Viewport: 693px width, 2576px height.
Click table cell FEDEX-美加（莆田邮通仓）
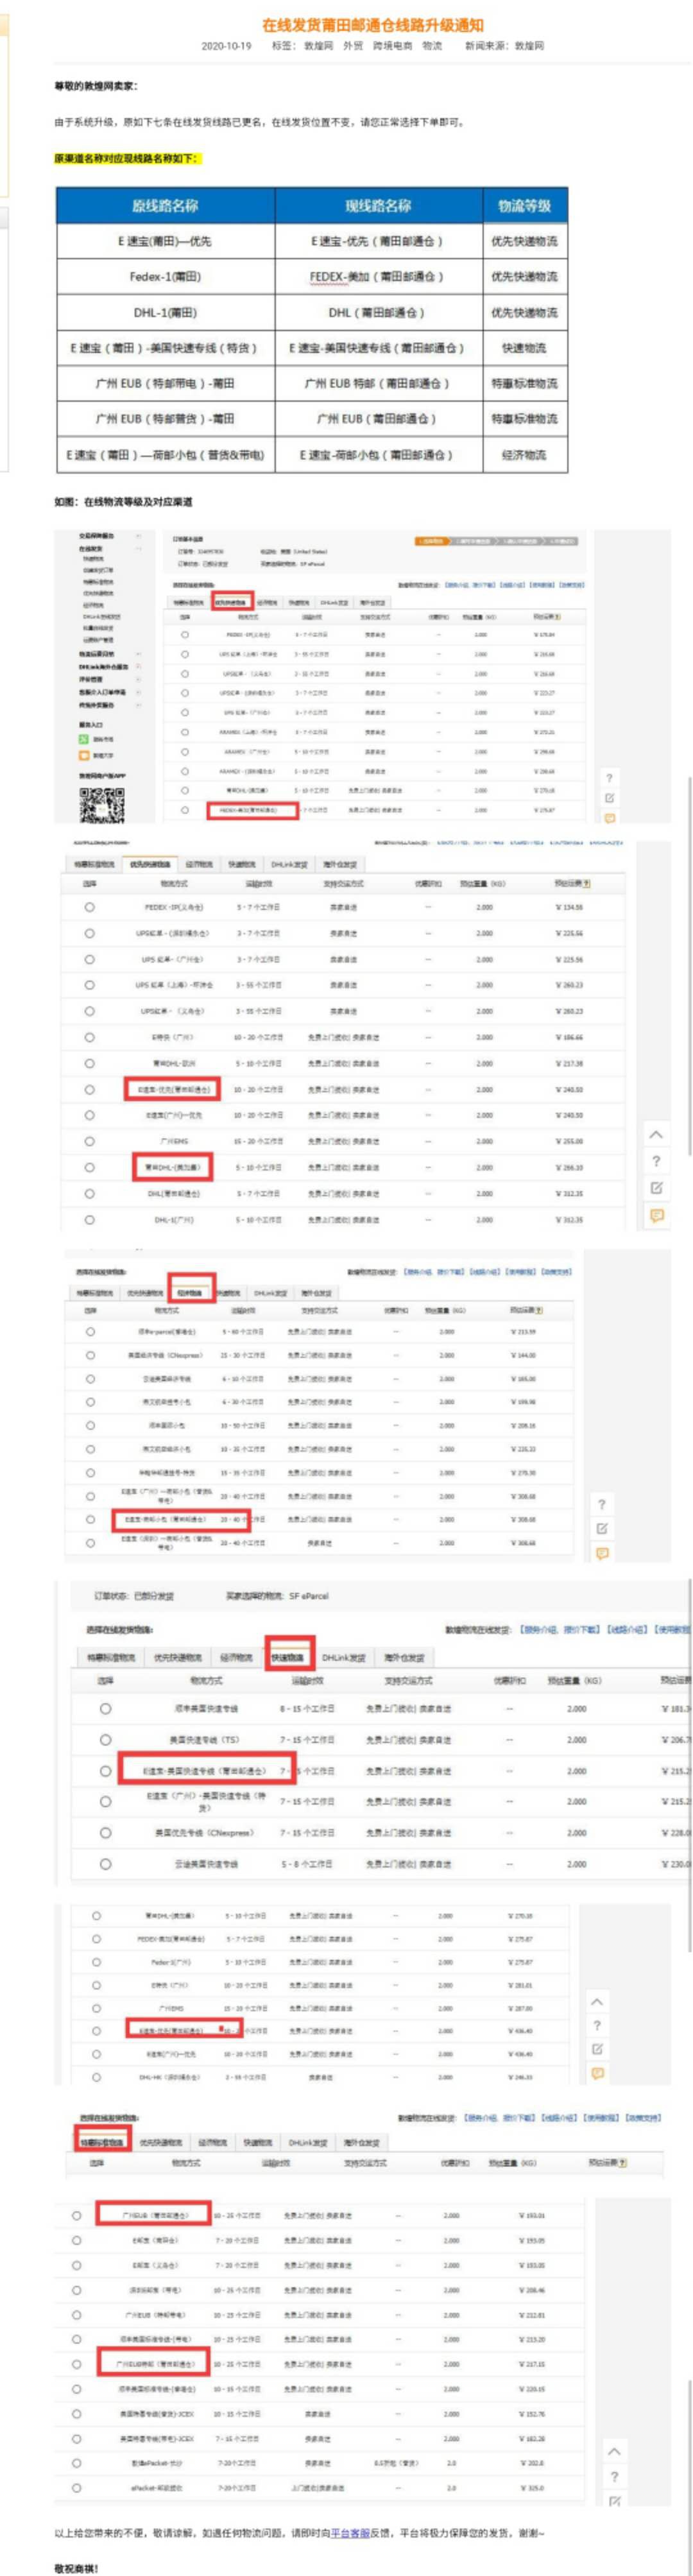point(379,276)
